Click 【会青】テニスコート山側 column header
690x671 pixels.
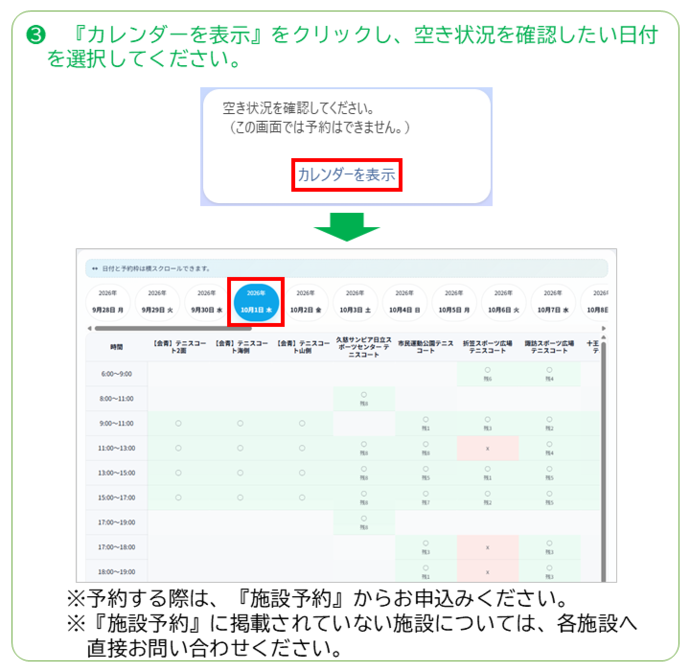[x=302, y=347]
